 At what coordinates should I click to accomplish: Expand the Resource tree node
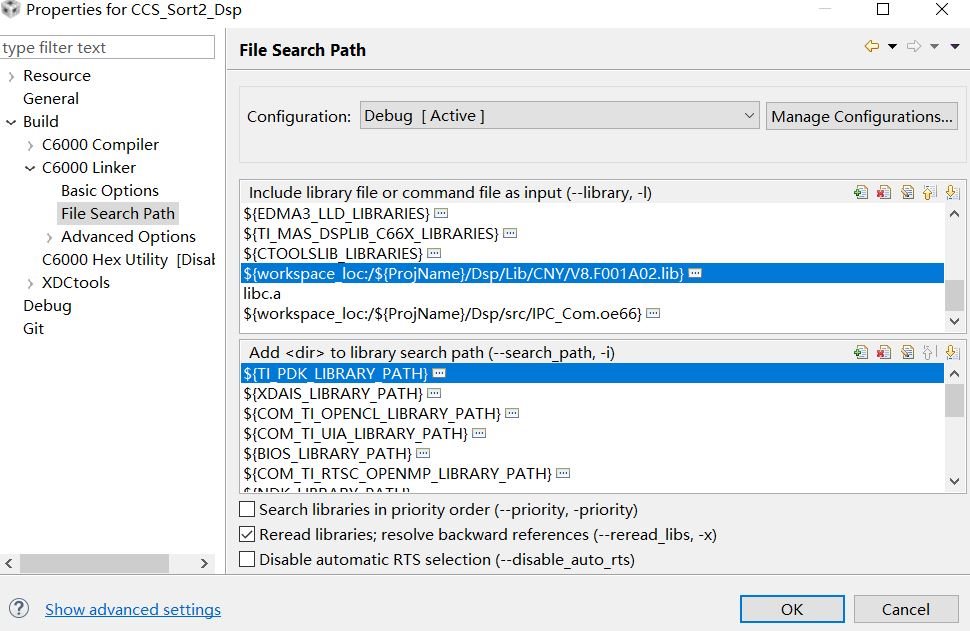pos(11,76)
